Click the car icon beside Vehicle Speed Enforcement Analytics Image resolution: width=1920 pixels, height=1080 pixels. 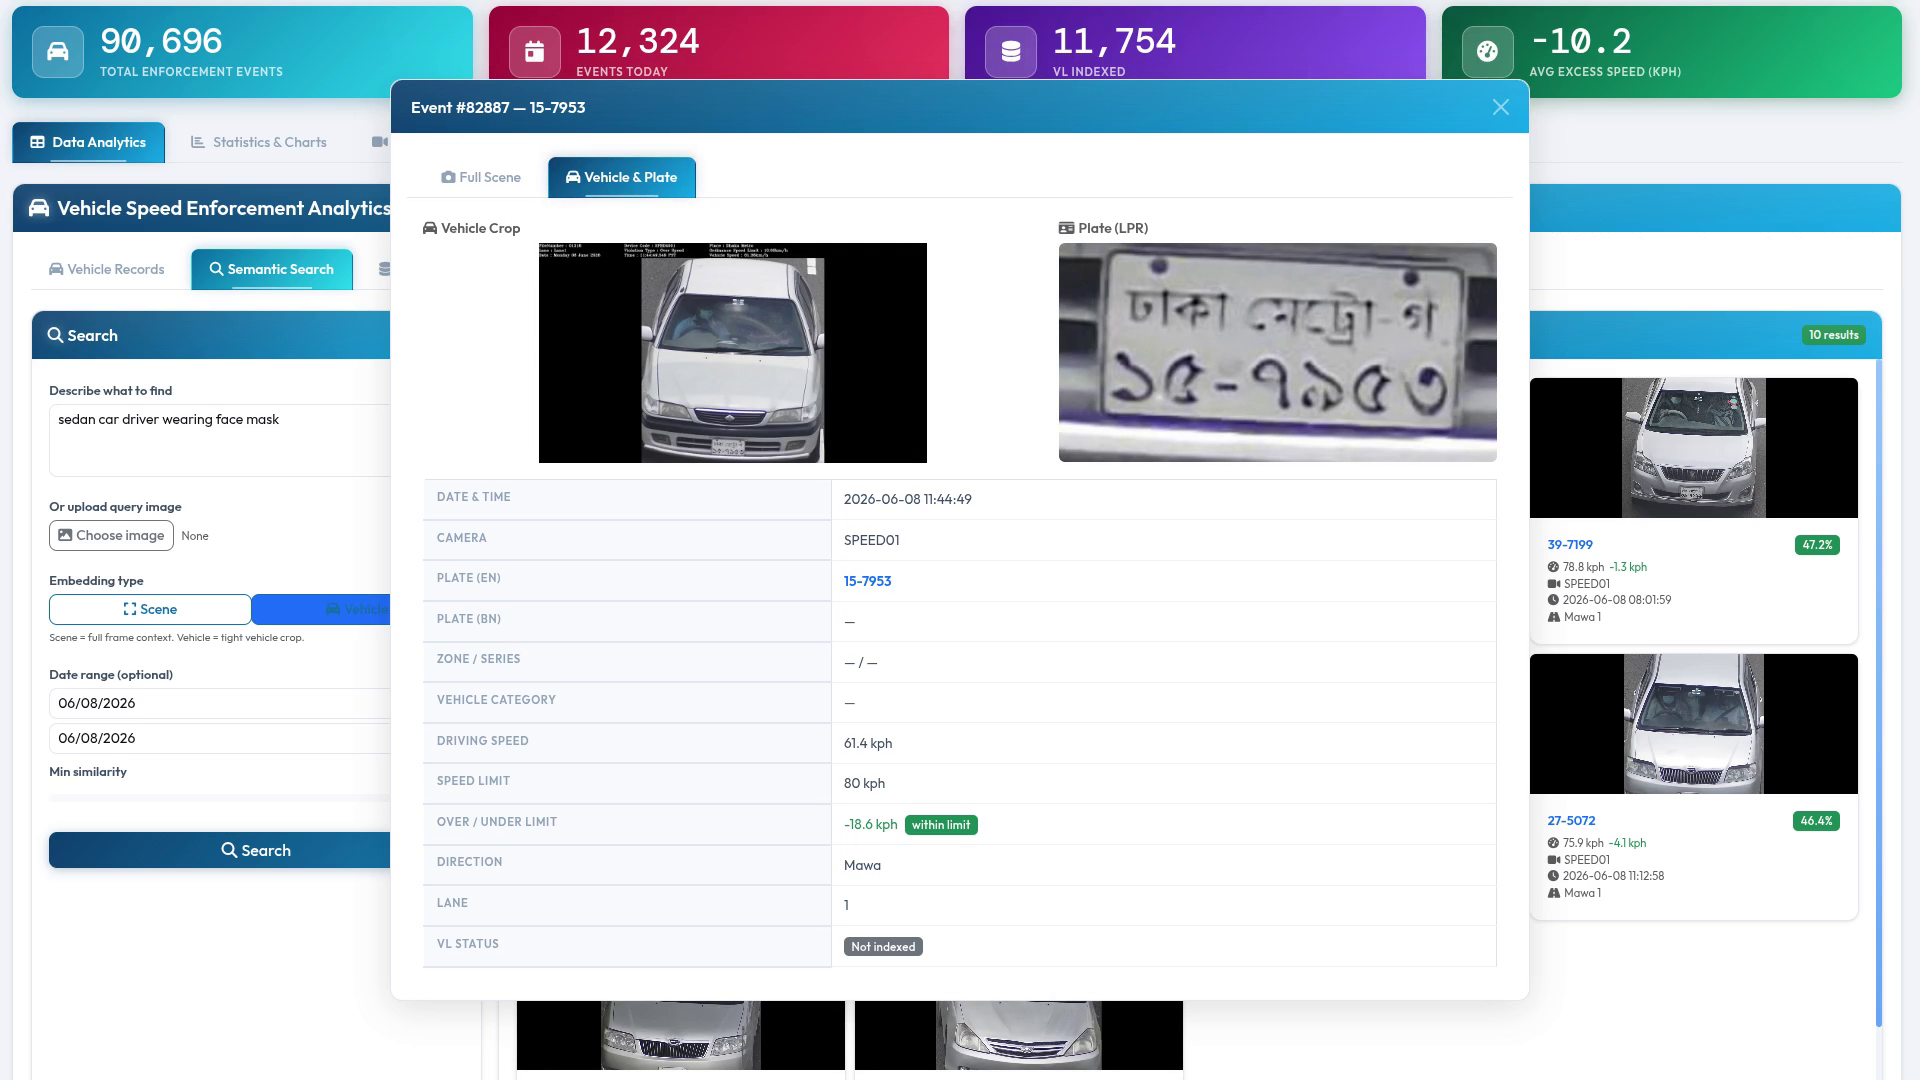pyautogui.click(x=39, y=208)
